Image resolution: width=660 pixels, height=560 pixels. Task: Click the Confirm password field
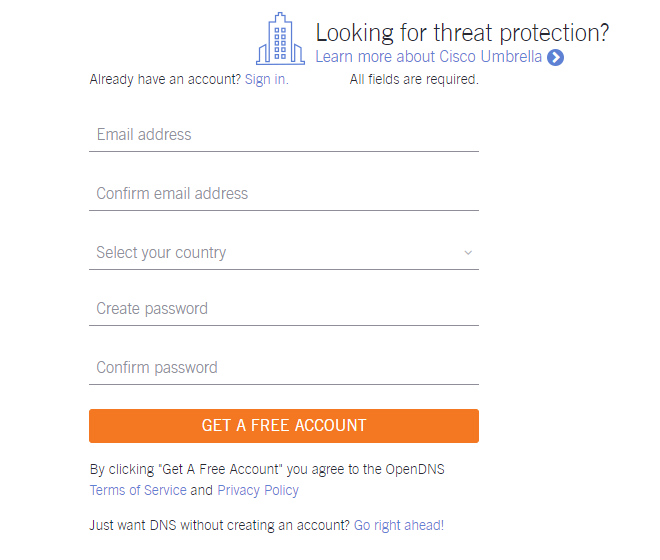click(284, 368)
